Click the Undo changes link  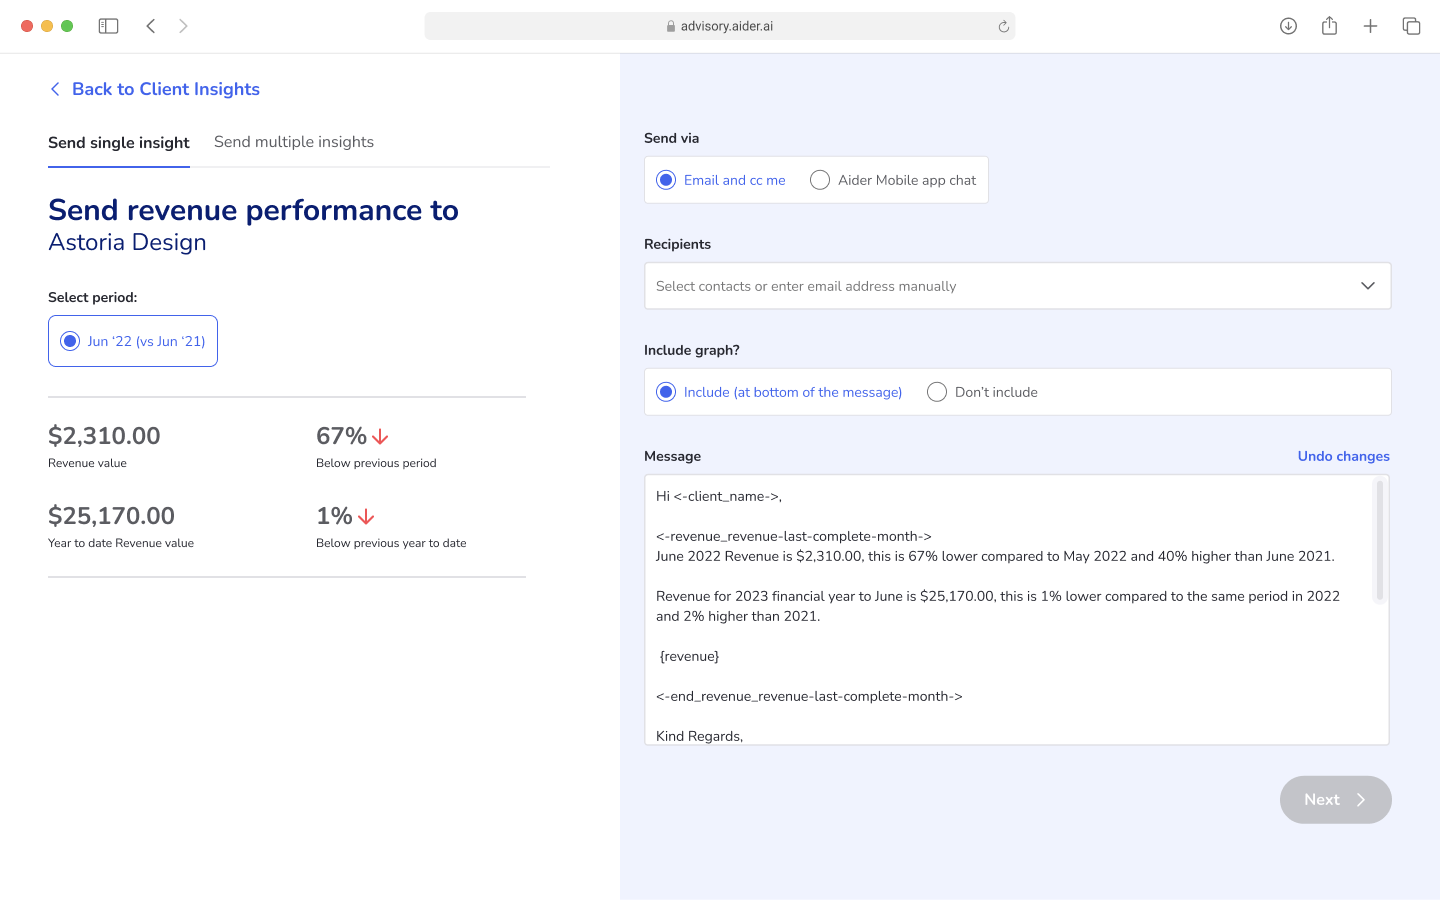click(x=1343, y=456)
